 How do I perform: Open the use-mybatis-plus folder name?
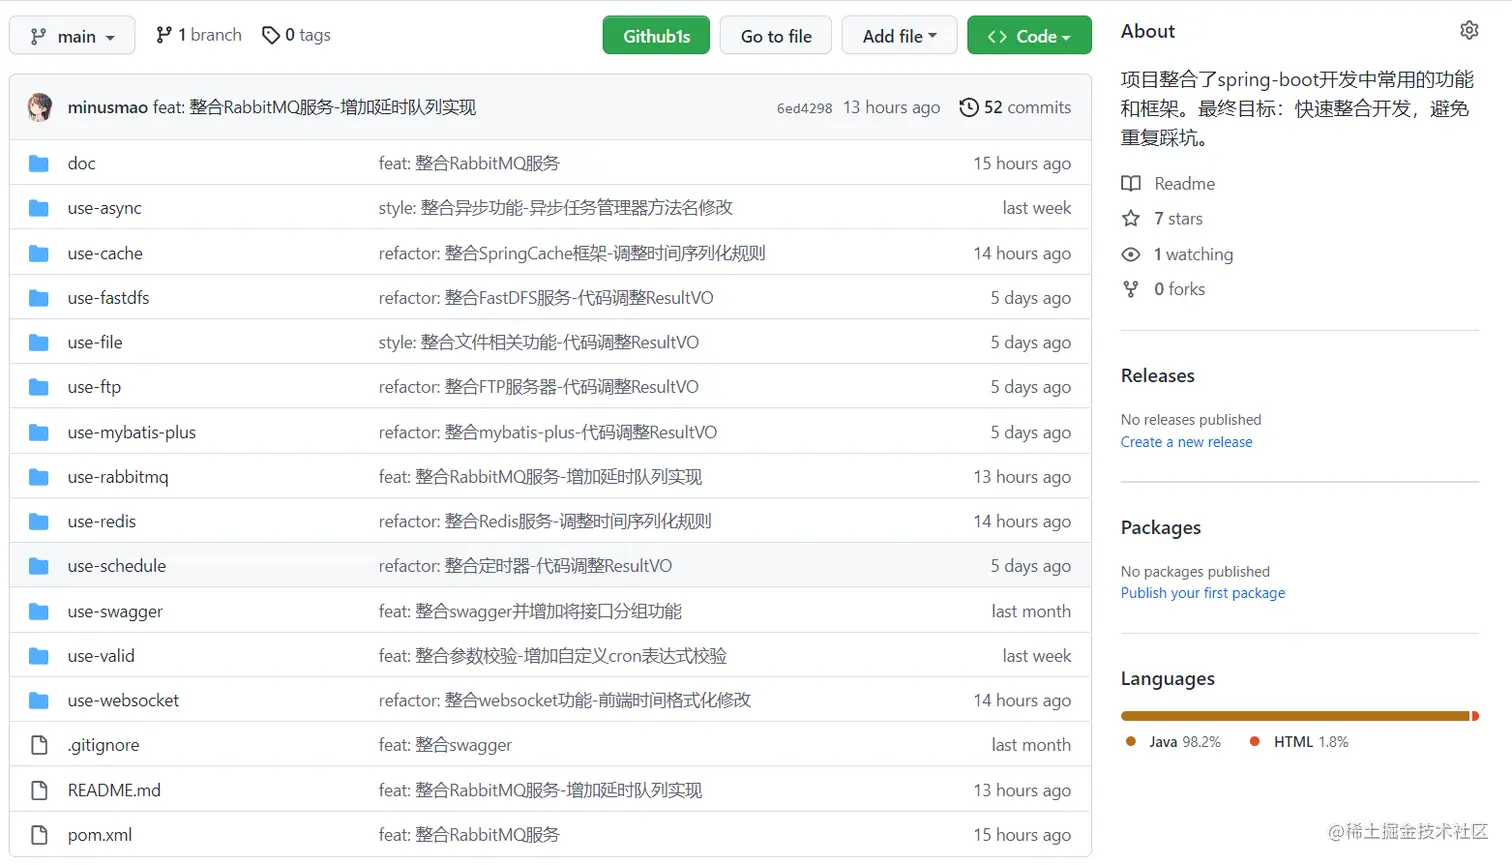[x=132, y=432]
